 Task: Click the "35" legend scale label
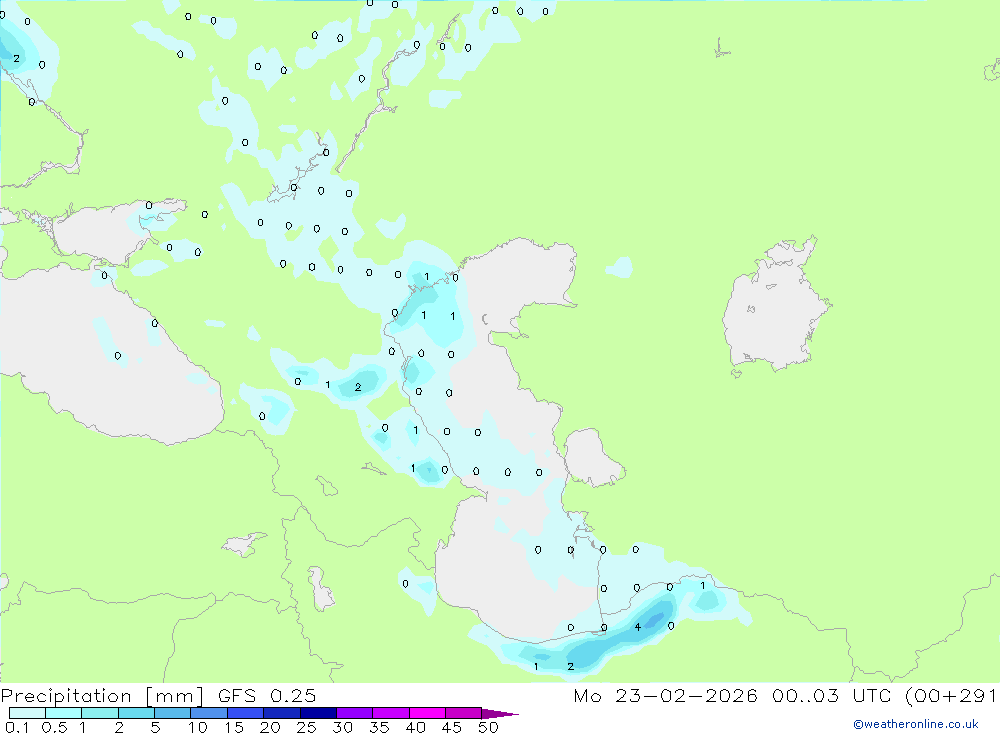(379, 727)
